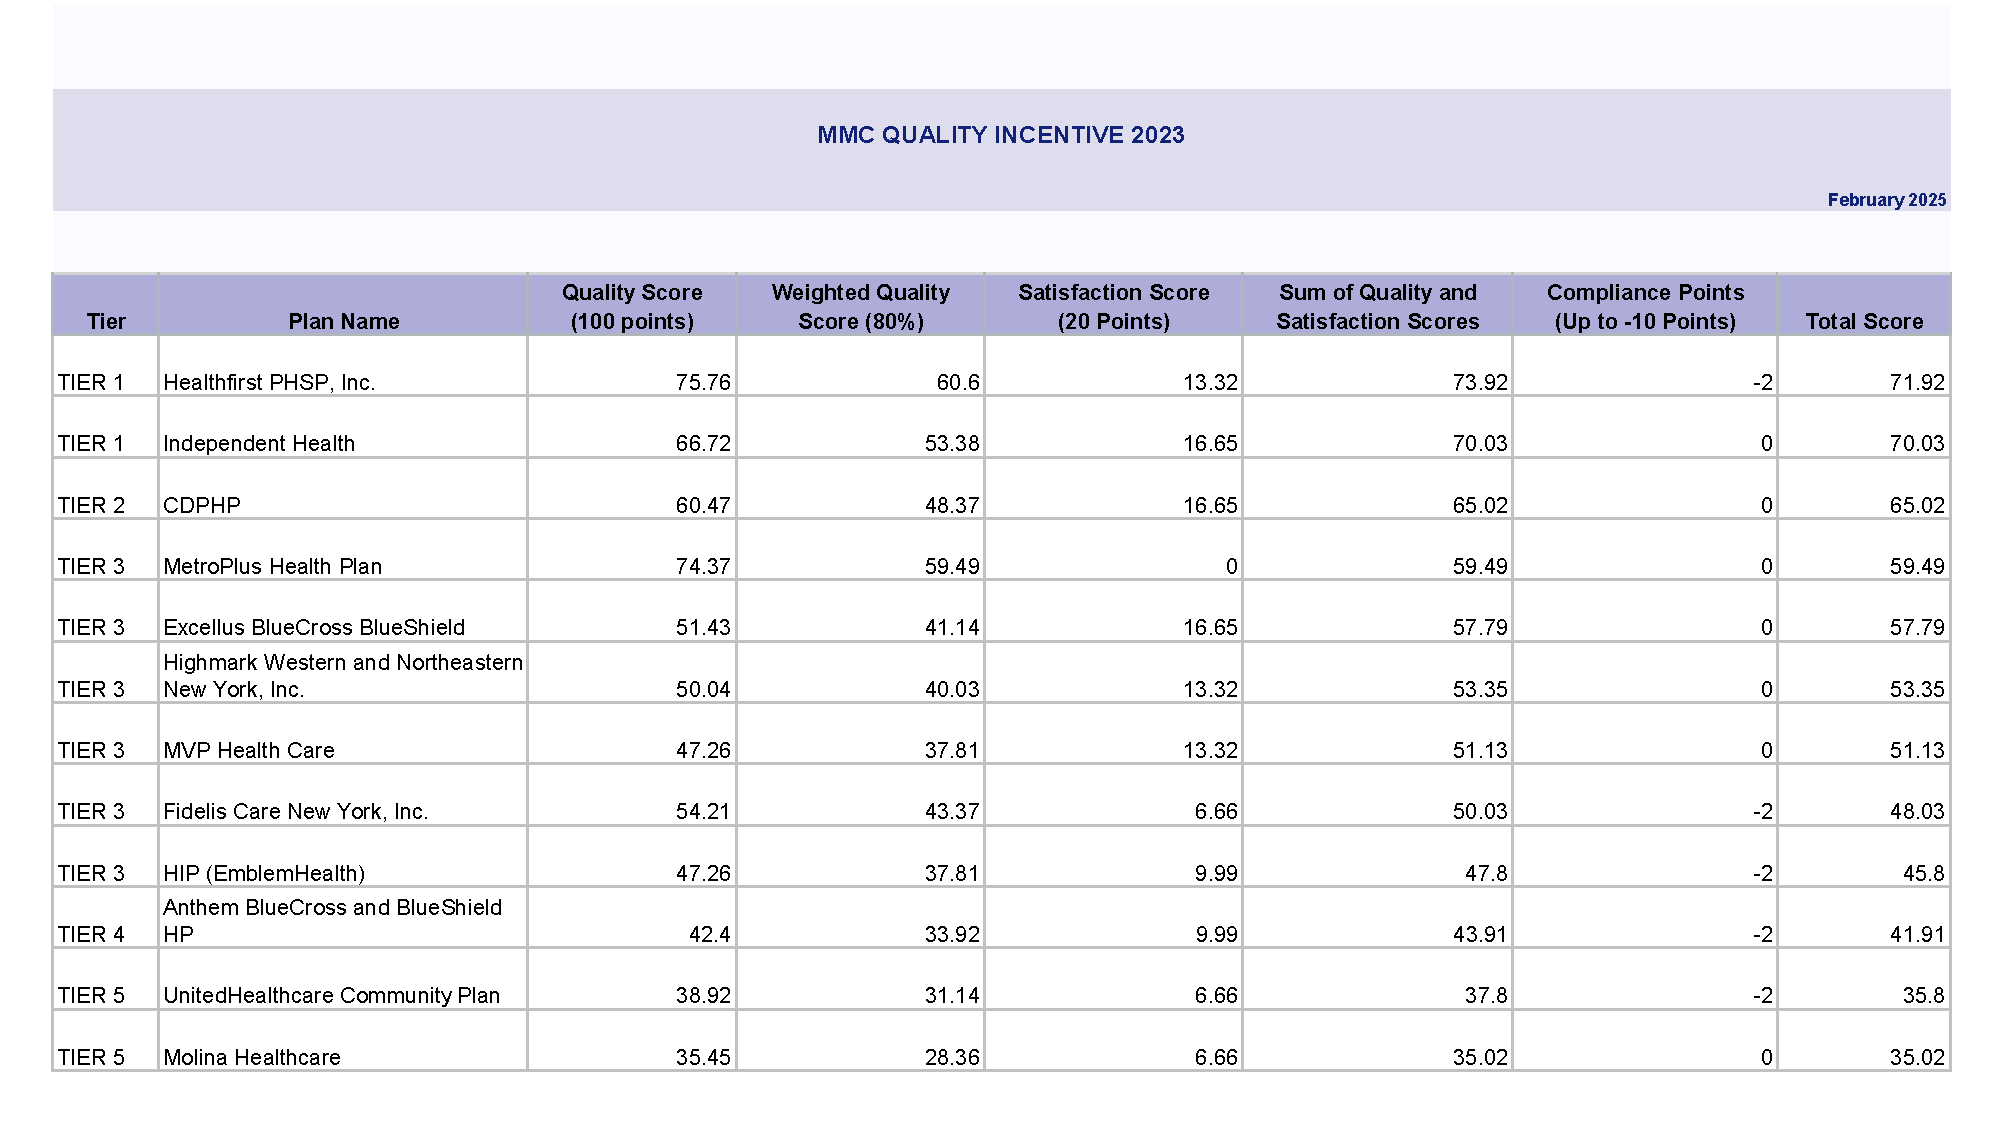The height and width of the screenshot is (1132, 2004).
Task: Click total score 41.91 for Anthem
Action: [1917, 934]
